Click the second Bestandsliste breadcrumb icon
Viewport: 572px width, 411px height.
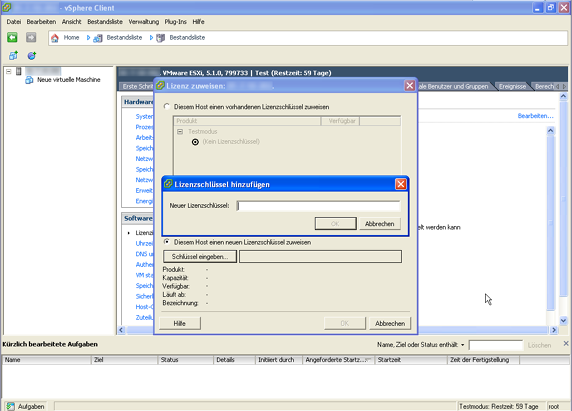161,38
